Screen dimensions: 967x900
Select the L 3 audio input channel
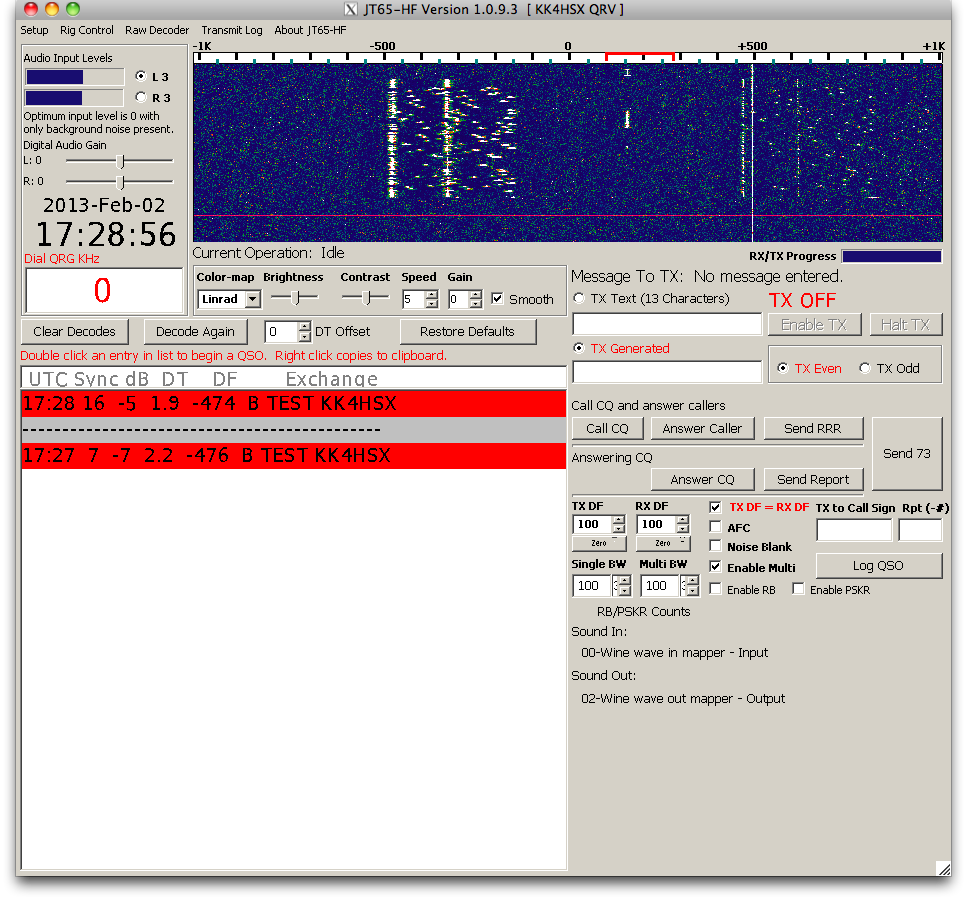141,76
